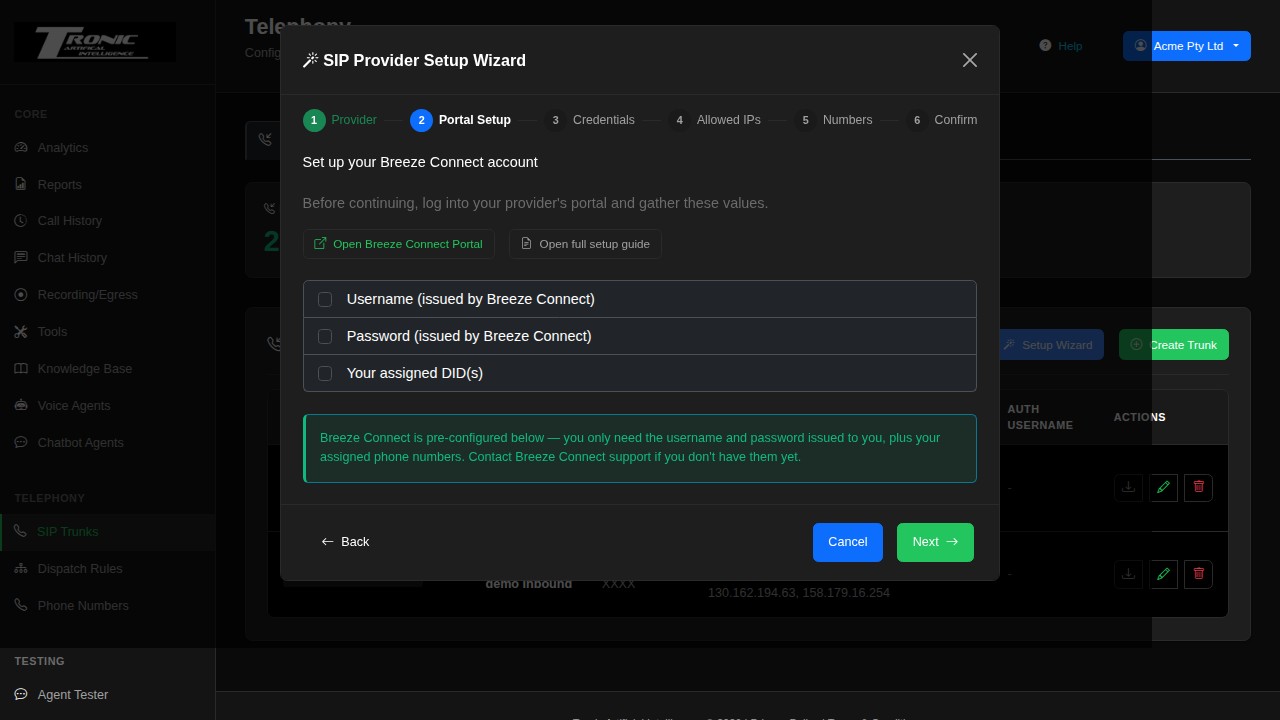
Task: Open Breeze Connect Portal link
Action: (x=399, y=244)
